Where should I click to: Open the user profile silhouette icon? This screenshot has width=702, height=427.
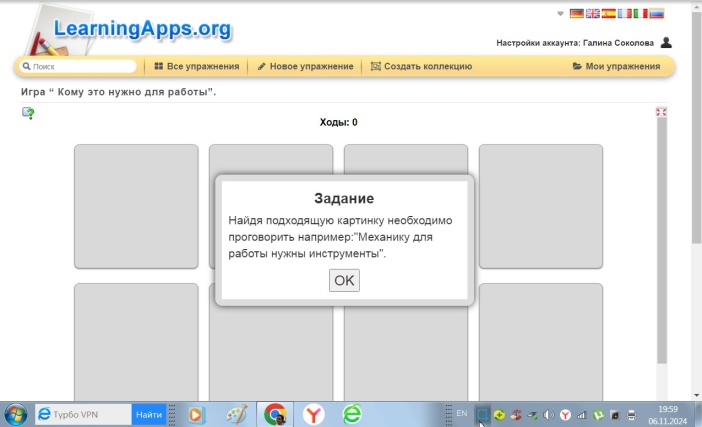point(667,42)
